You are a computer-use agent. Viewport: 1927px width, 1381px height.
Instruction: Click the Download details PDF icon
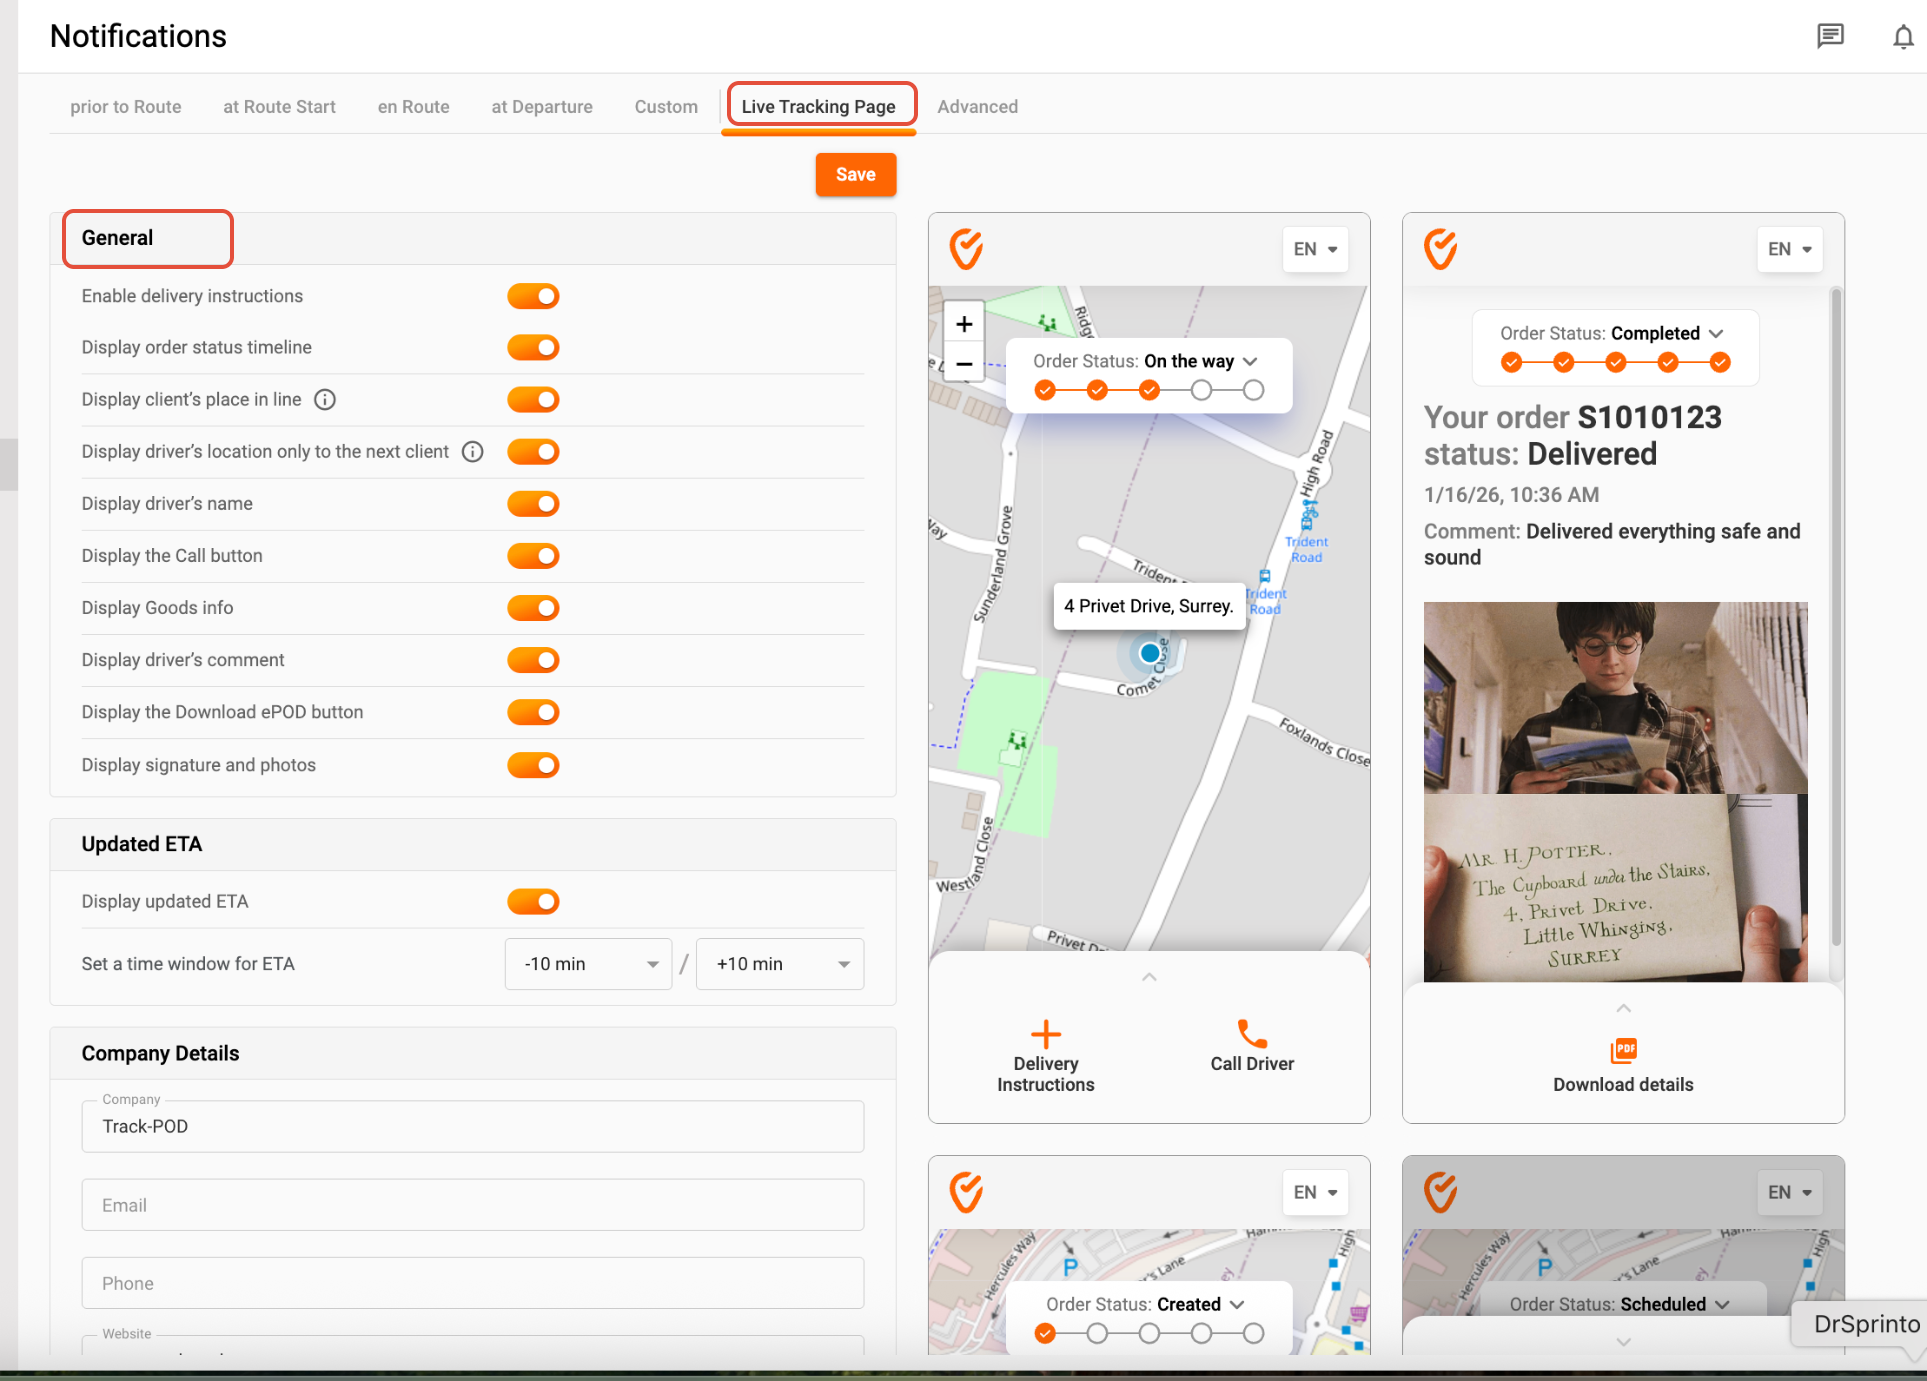click(1623, 1050)
